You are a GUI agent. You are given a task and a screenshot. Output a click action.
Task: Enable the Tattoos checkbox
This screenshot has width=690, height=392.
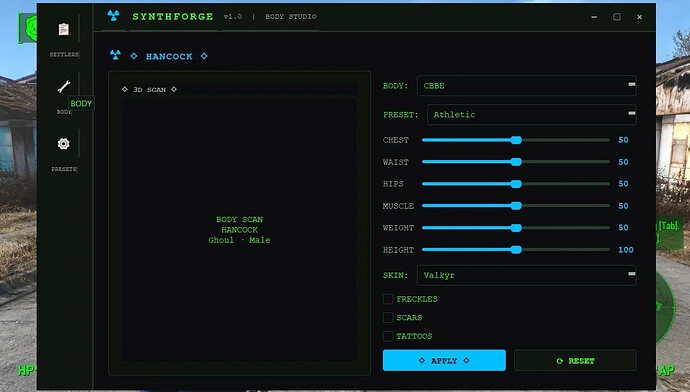pos(388,336)
